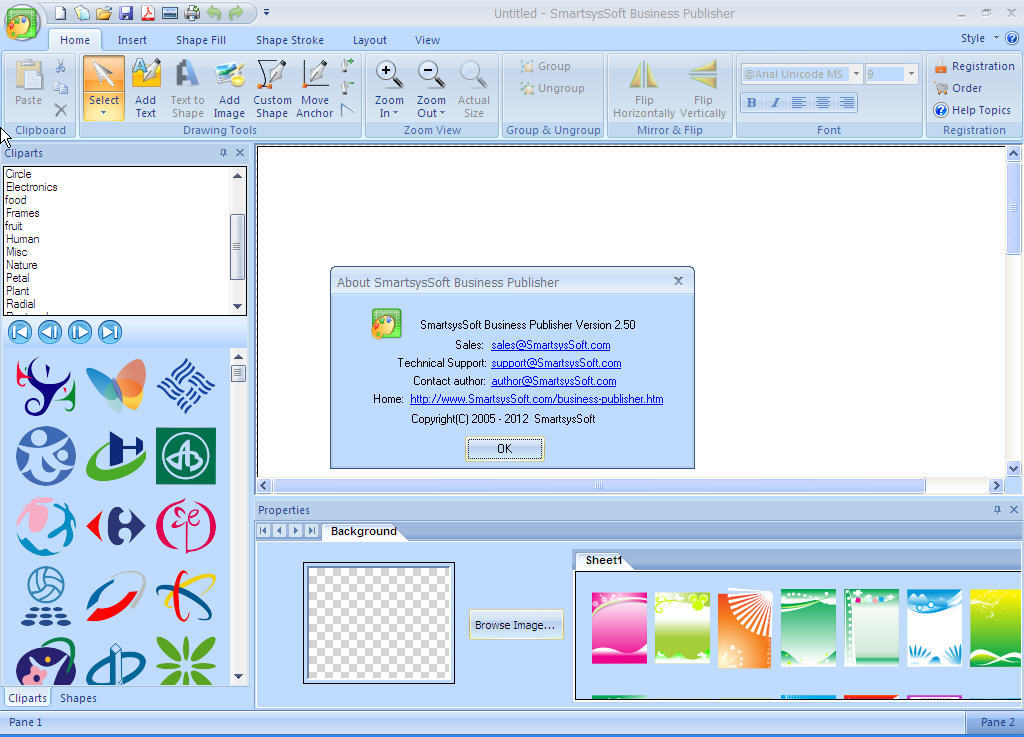Screen dimensions: 1024x737
Task: Switch to the Layout tab
Action: (x=370, y=40)
